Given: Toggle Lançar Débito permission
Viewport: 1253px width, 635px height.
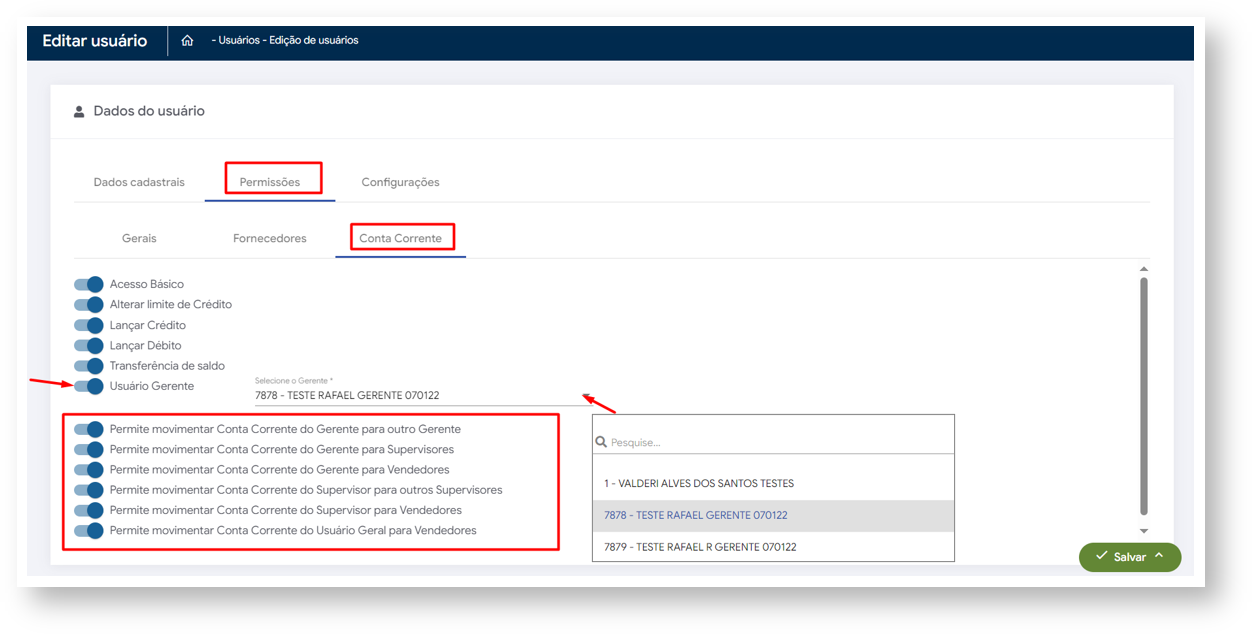Looking at the screenshot, I should (x=89, y=345).
